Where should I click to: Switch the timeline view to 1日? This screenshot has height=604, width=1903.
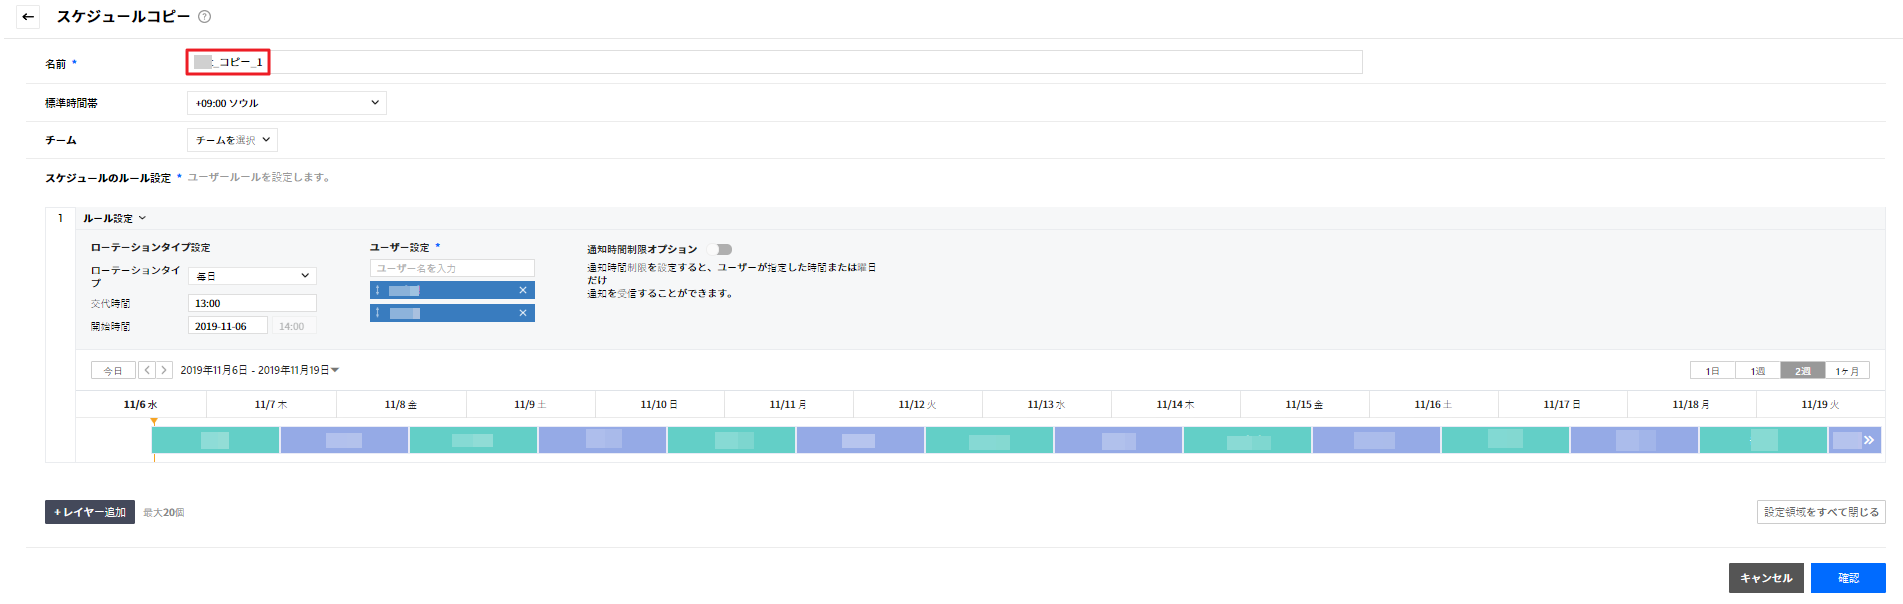click(x=1713, y=371)
